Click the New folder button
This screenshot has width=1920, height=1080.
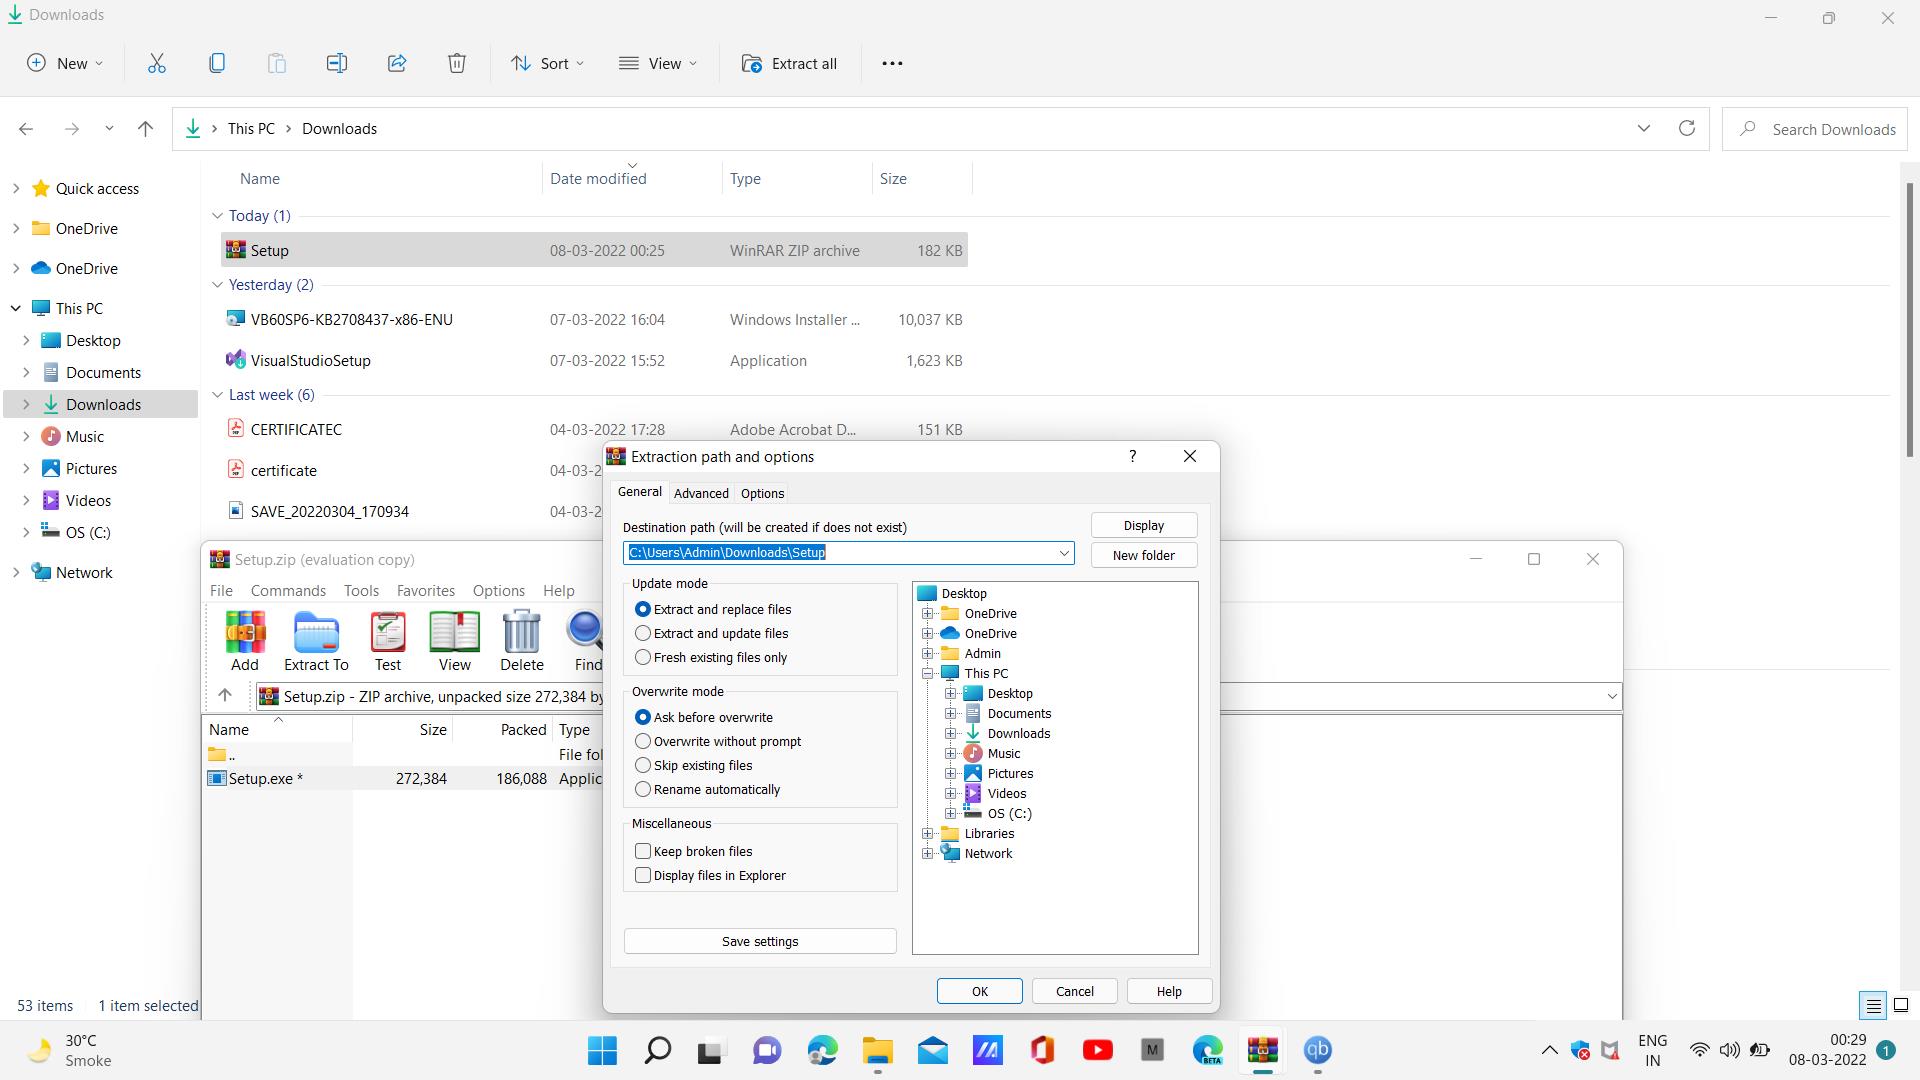pos(1143,555)
